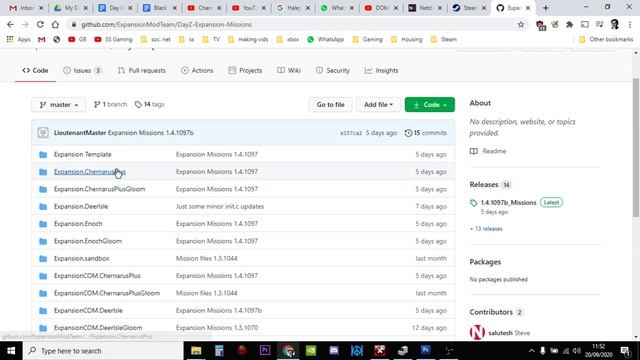
Task: Switch to the Steam browser tab
Action: (x=469, y=8)
